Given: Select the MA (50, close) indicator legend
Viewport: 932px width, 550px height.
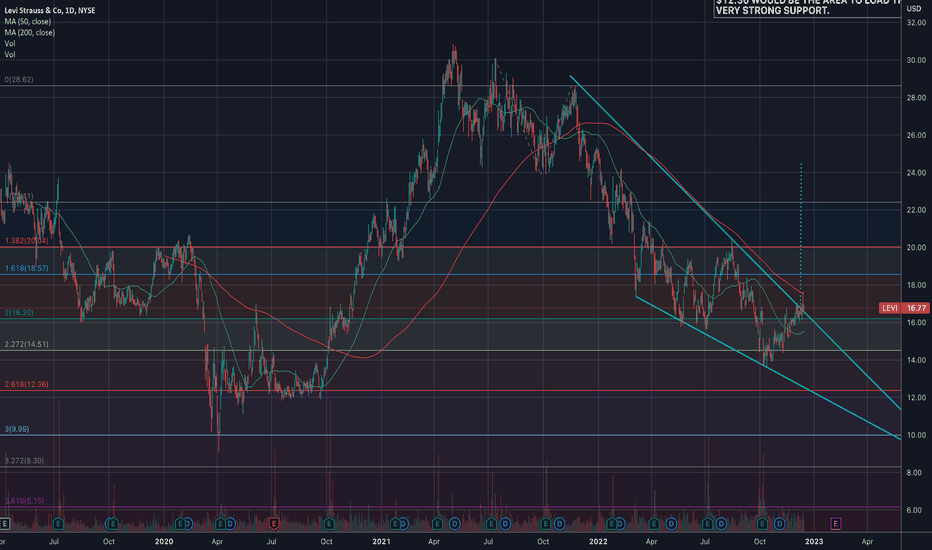Looking at the screenshot, I should point(27,21).
